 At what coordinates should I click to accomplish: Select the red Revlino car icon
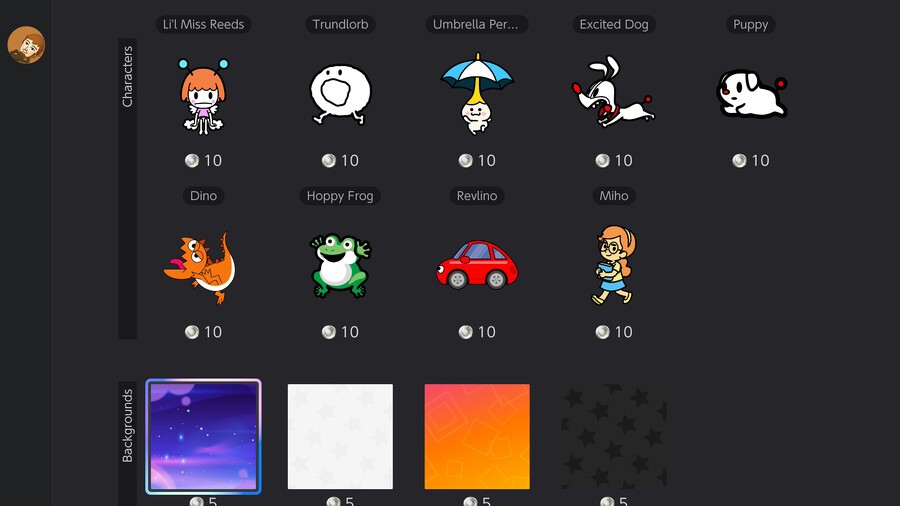(477, 264)
